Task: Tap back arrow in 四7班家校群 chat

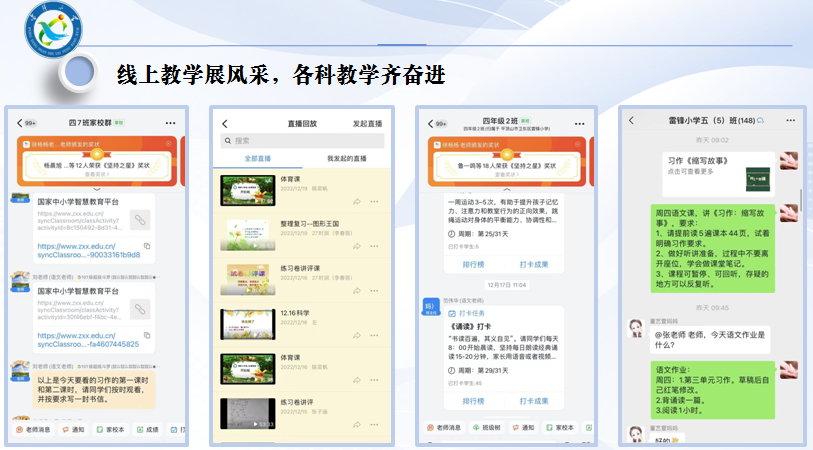Action: pyautogui.click(x=19, y=122)
